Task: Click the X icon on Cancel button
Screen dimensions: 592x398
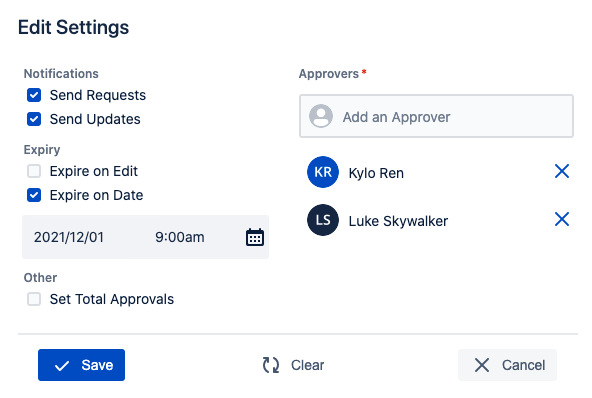Action: [482, 365]
